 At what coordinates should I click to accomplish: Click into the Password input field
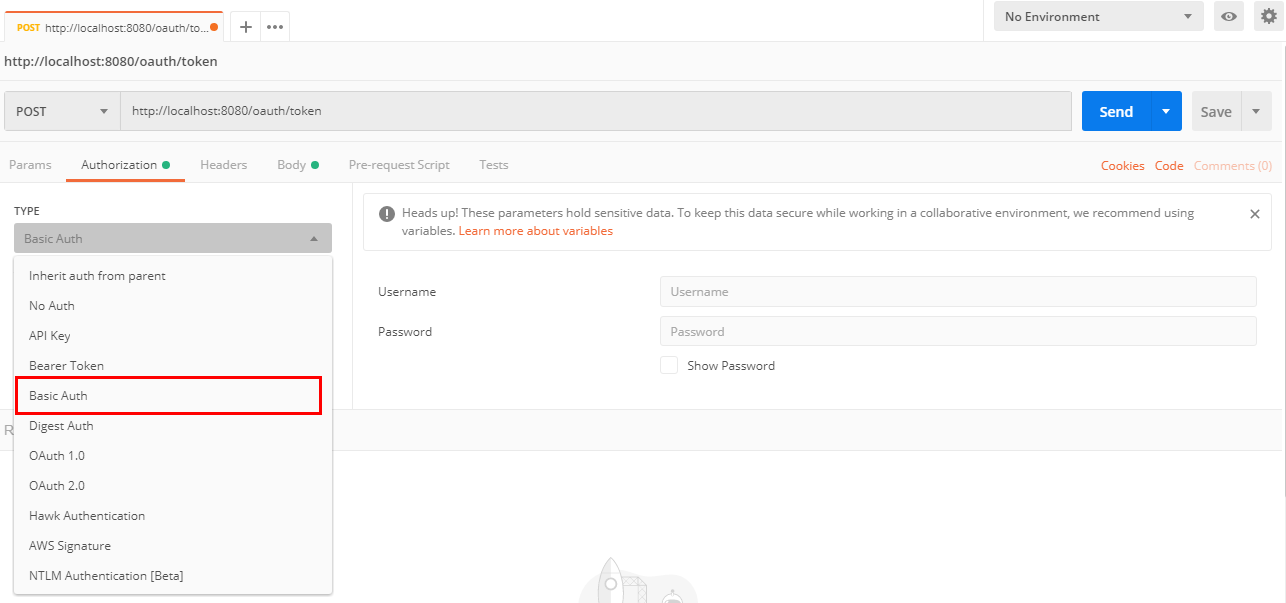(x=958, y=331)
